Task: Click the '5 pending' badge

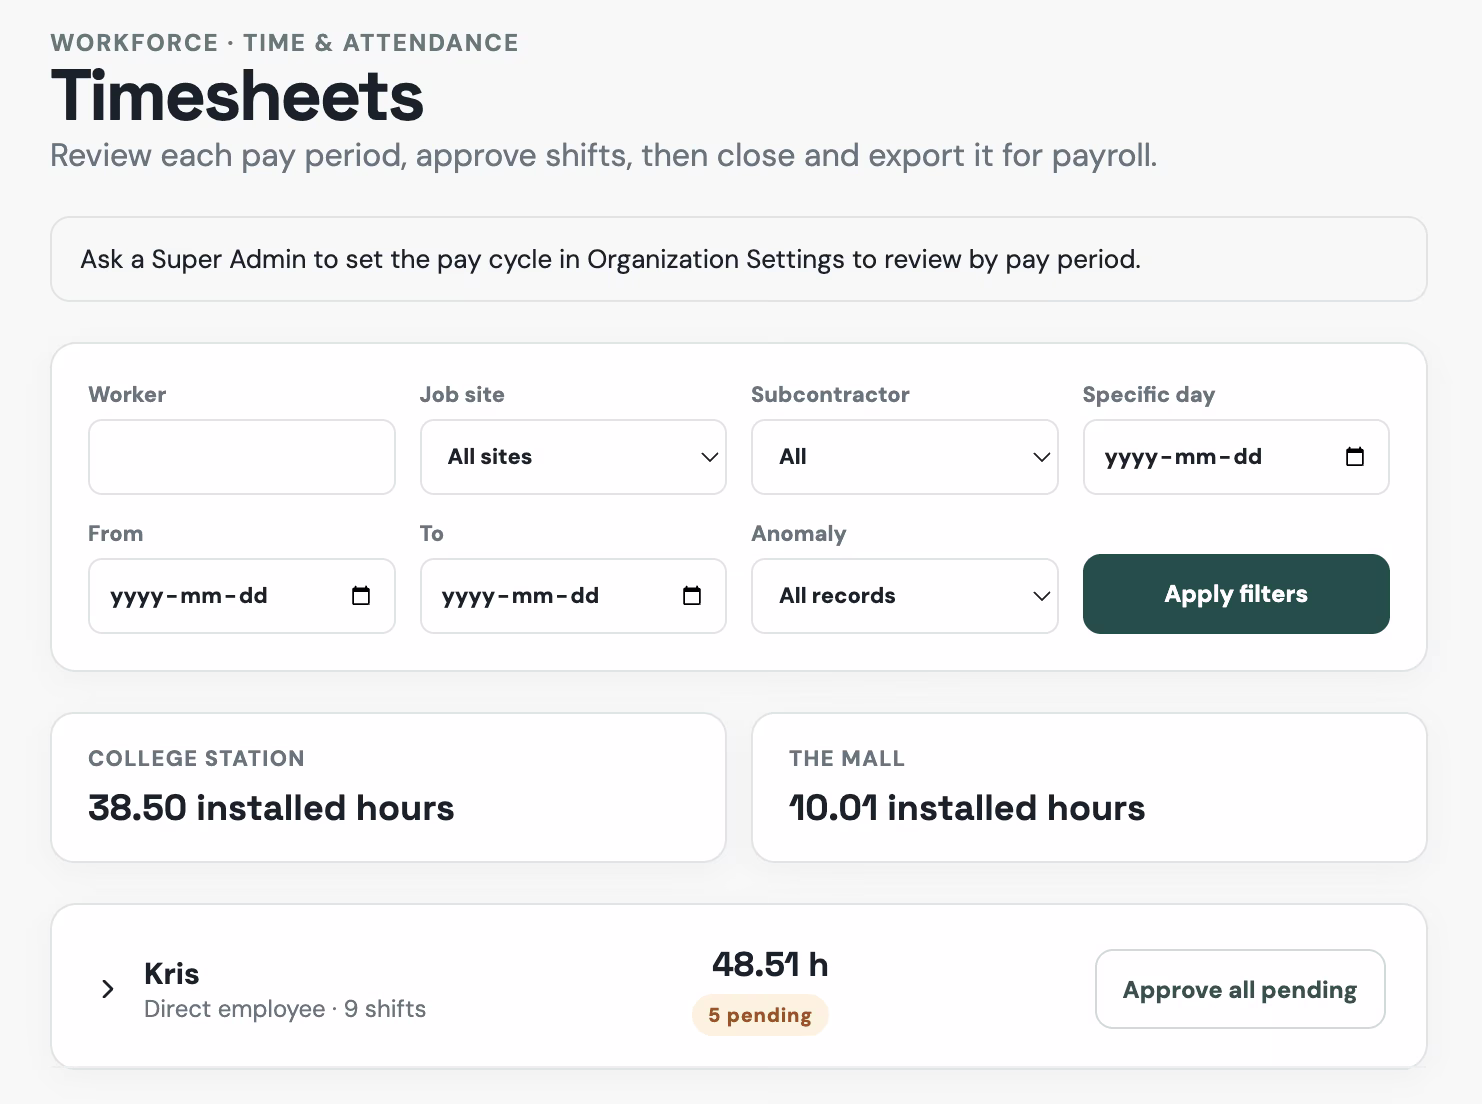Action: [x=760, y=1015]
